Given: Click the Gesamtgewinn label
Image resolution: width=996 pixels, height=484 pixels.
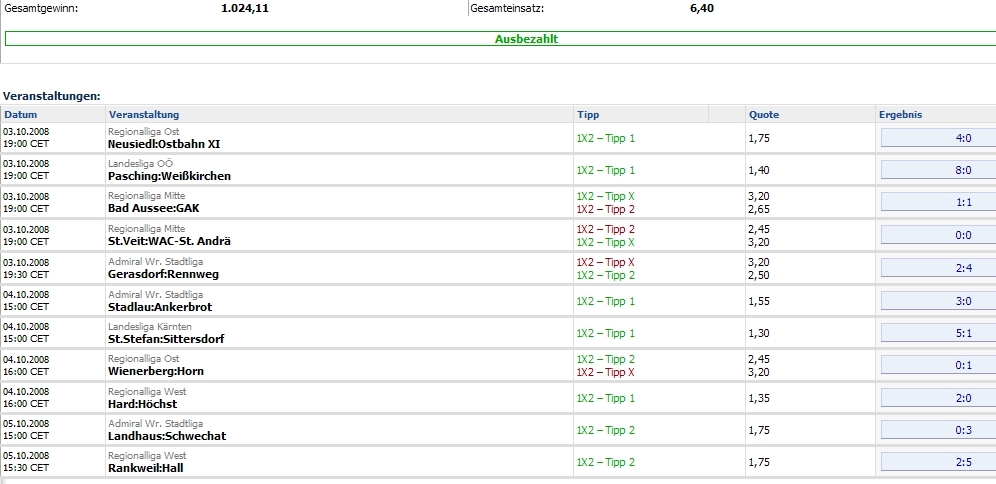Looking at the screenshot, I should point(41,9).
